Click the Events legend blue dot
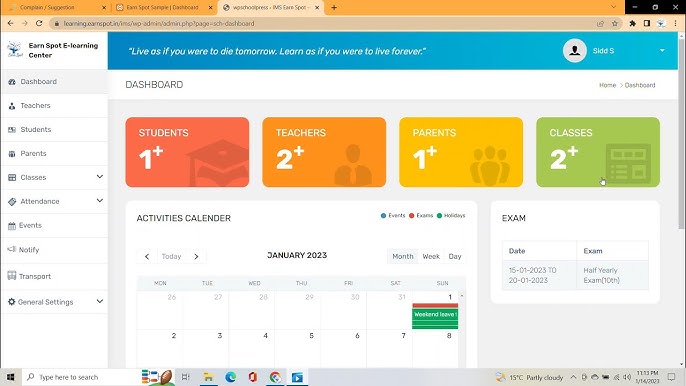686x386 pixels. pos(384,215)
